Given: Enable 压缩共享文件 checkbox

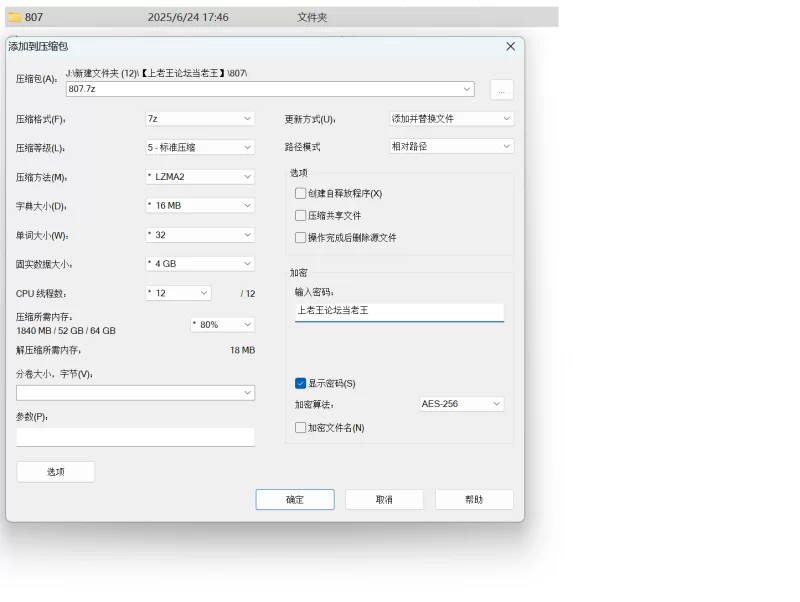Looking at the screenshot, I should click(301, 215).
